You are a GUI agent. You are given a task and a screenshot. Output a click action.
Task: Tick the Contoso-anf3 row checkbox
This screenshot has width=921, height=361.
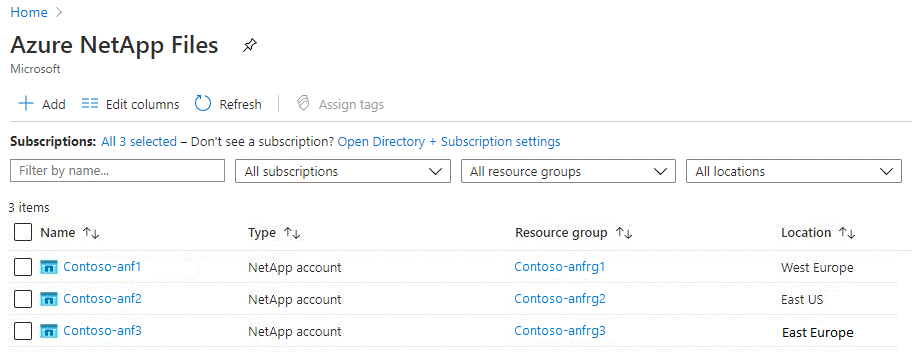[x=23, y=331]
